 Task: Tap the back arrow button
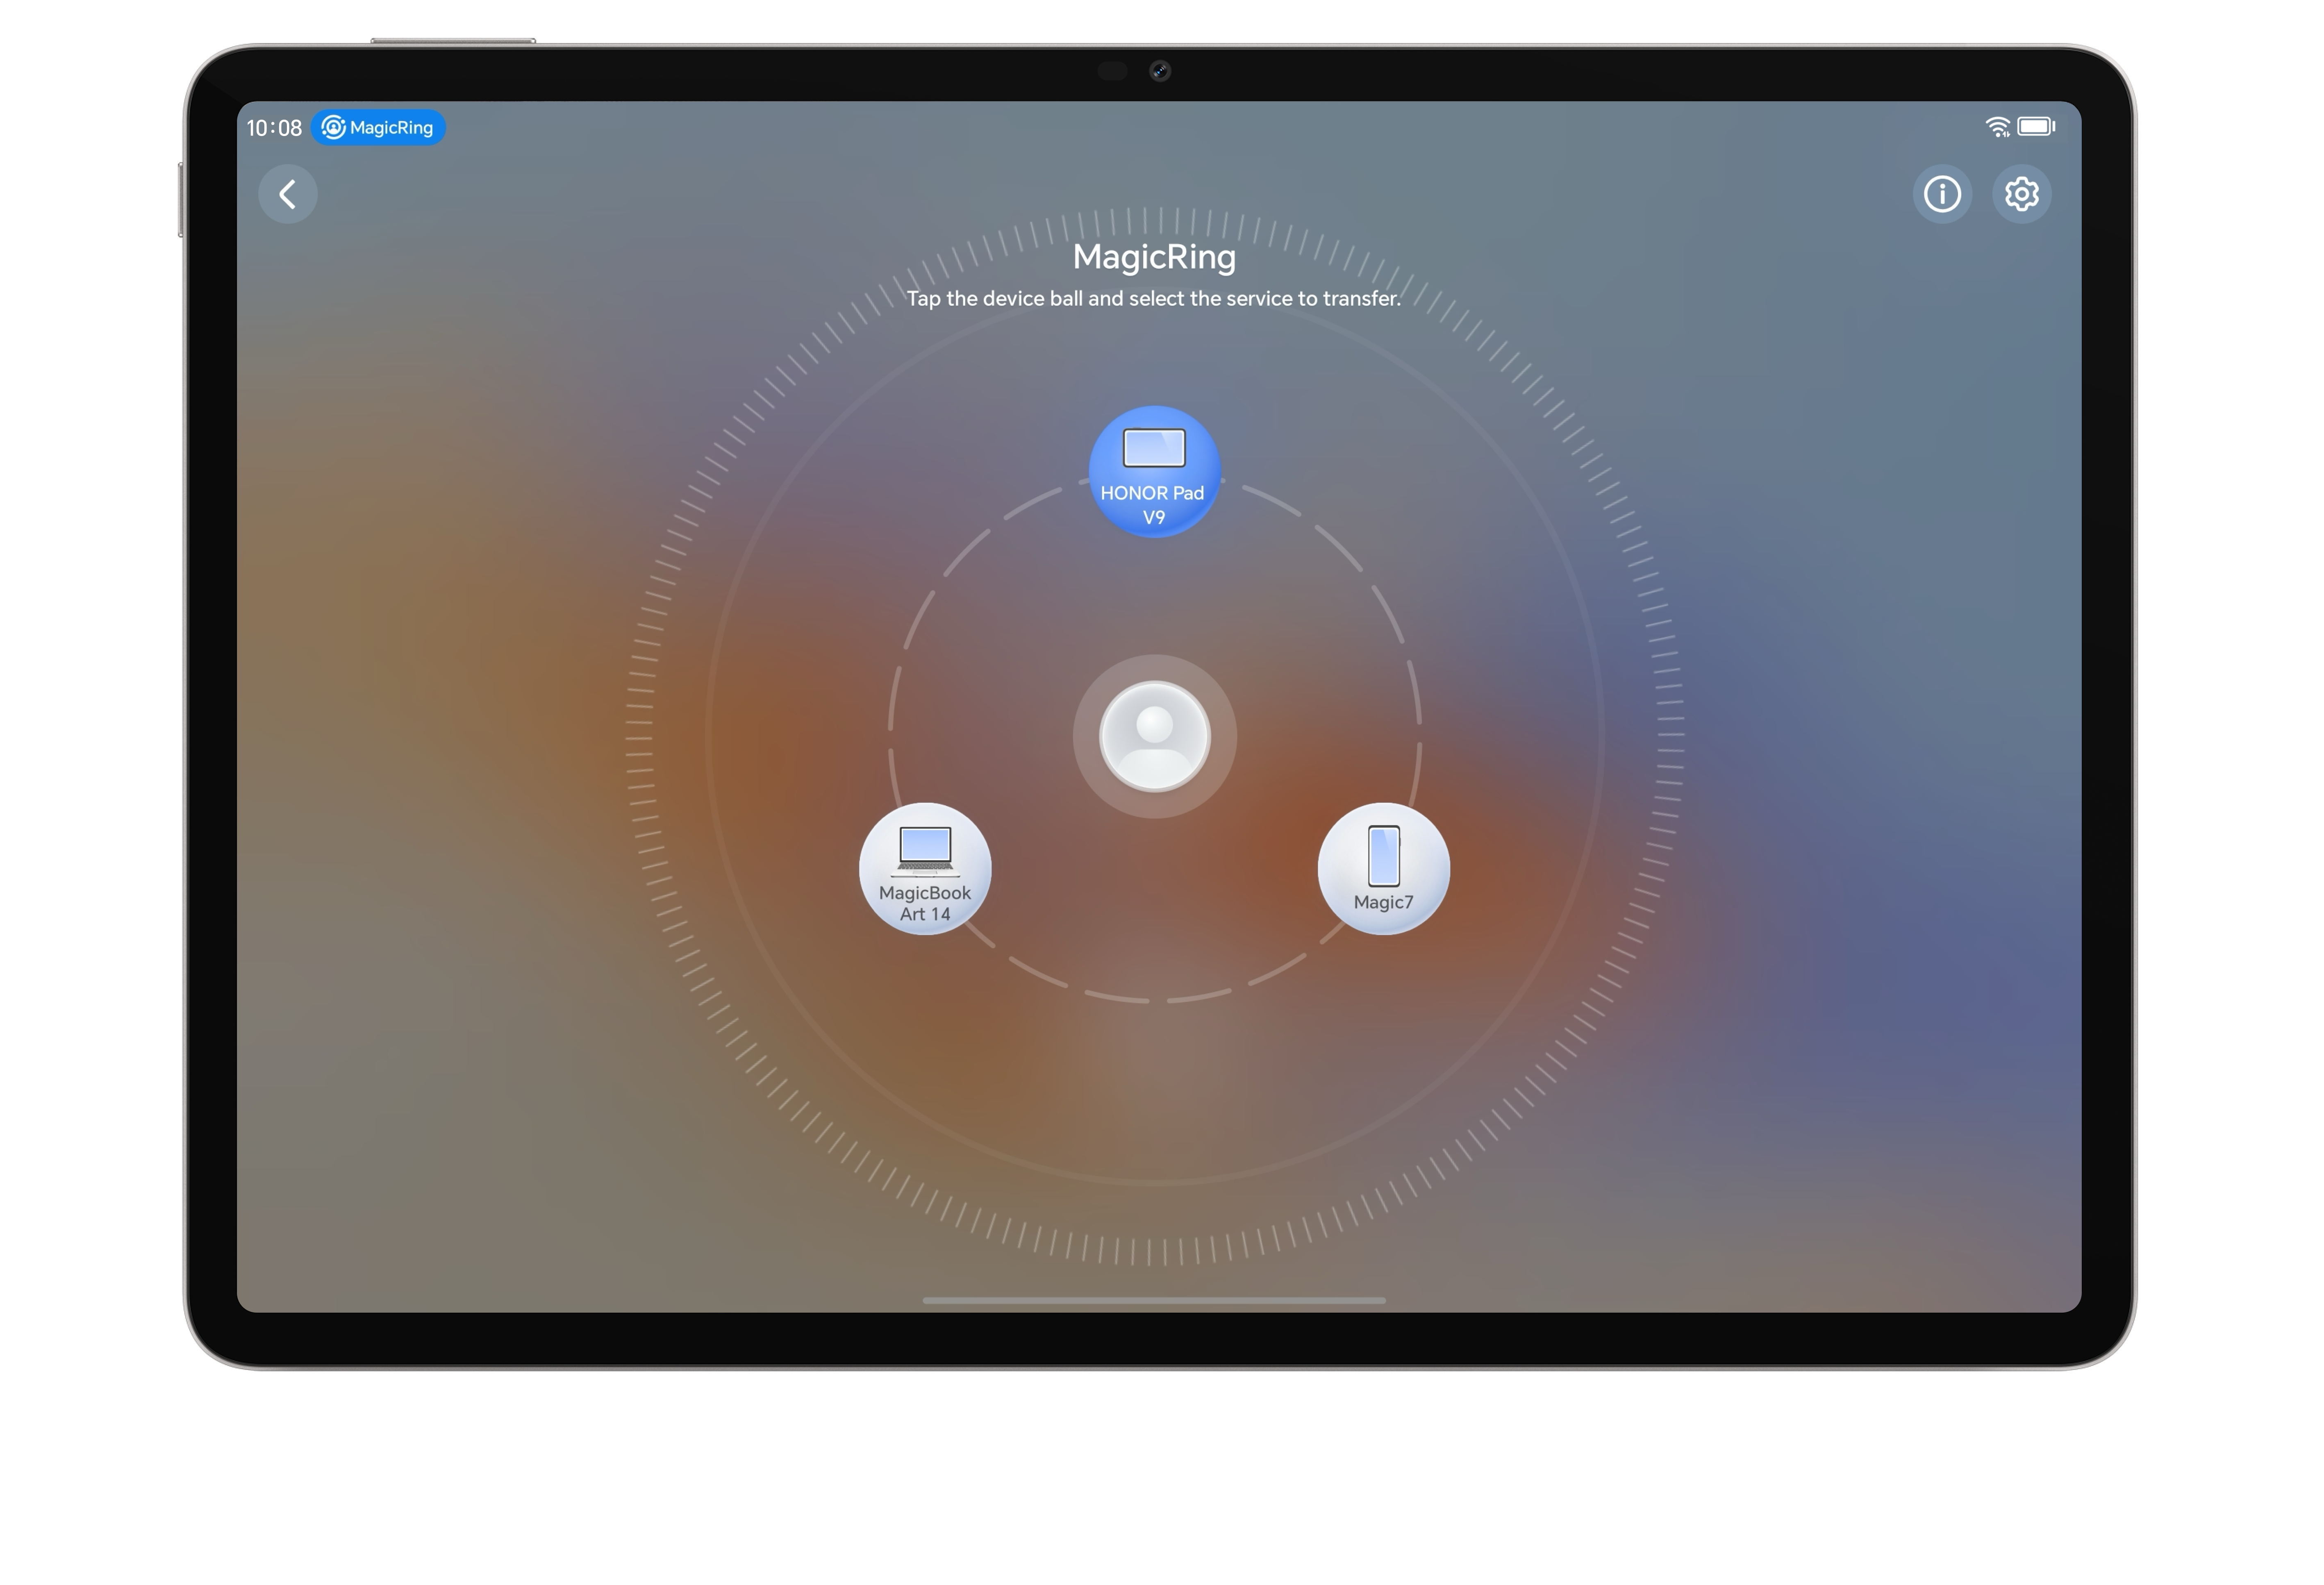[x=288, y=194]
